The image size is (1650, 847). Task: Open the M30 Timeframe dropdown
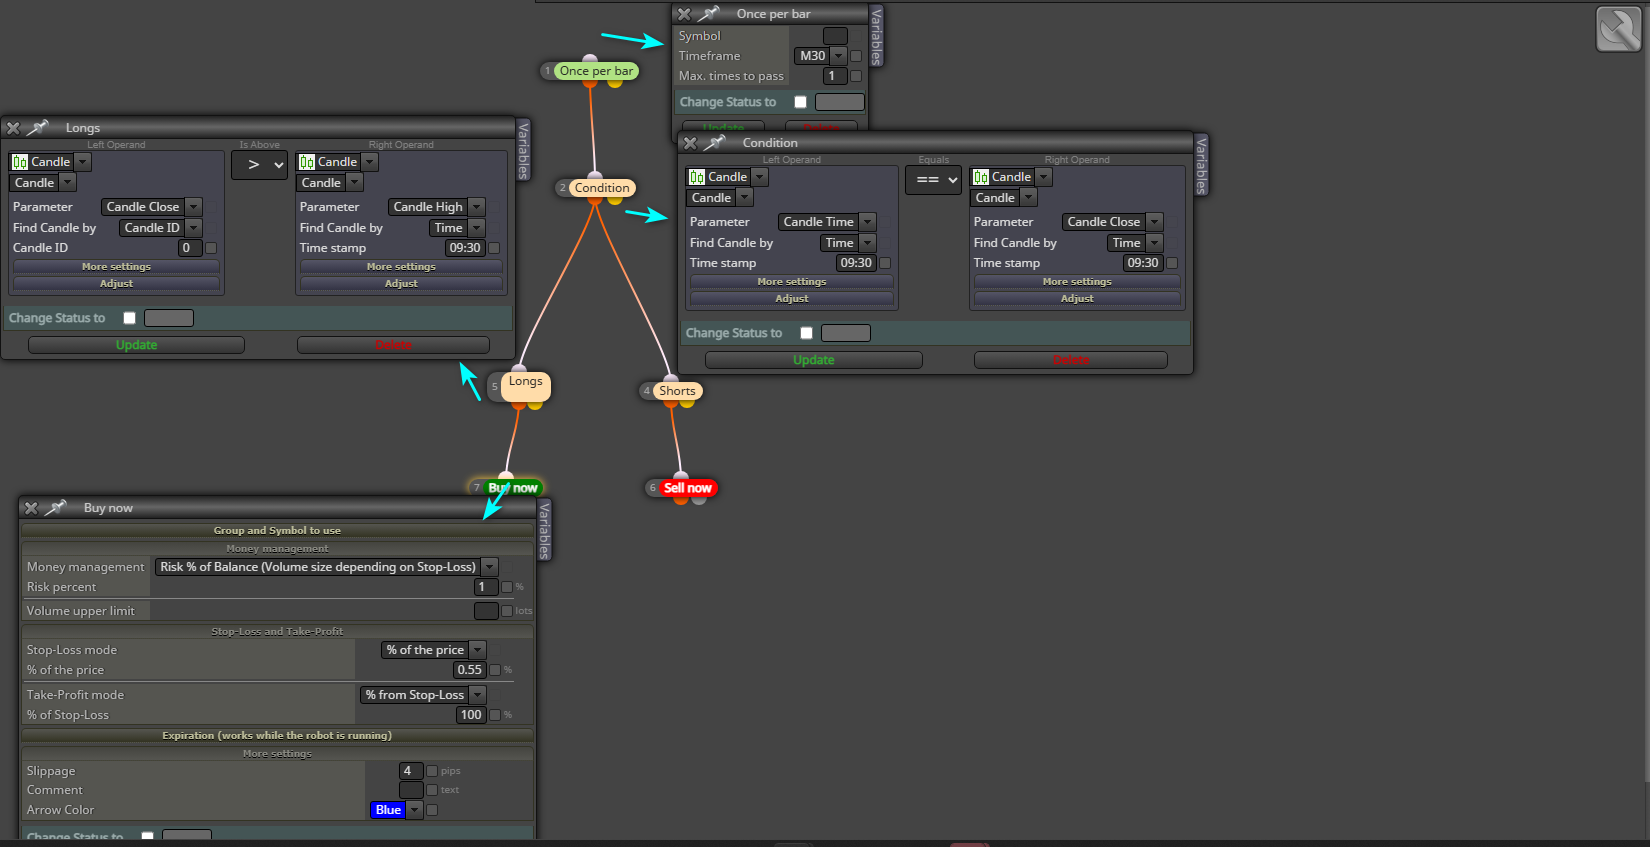[x=821, y=56]
